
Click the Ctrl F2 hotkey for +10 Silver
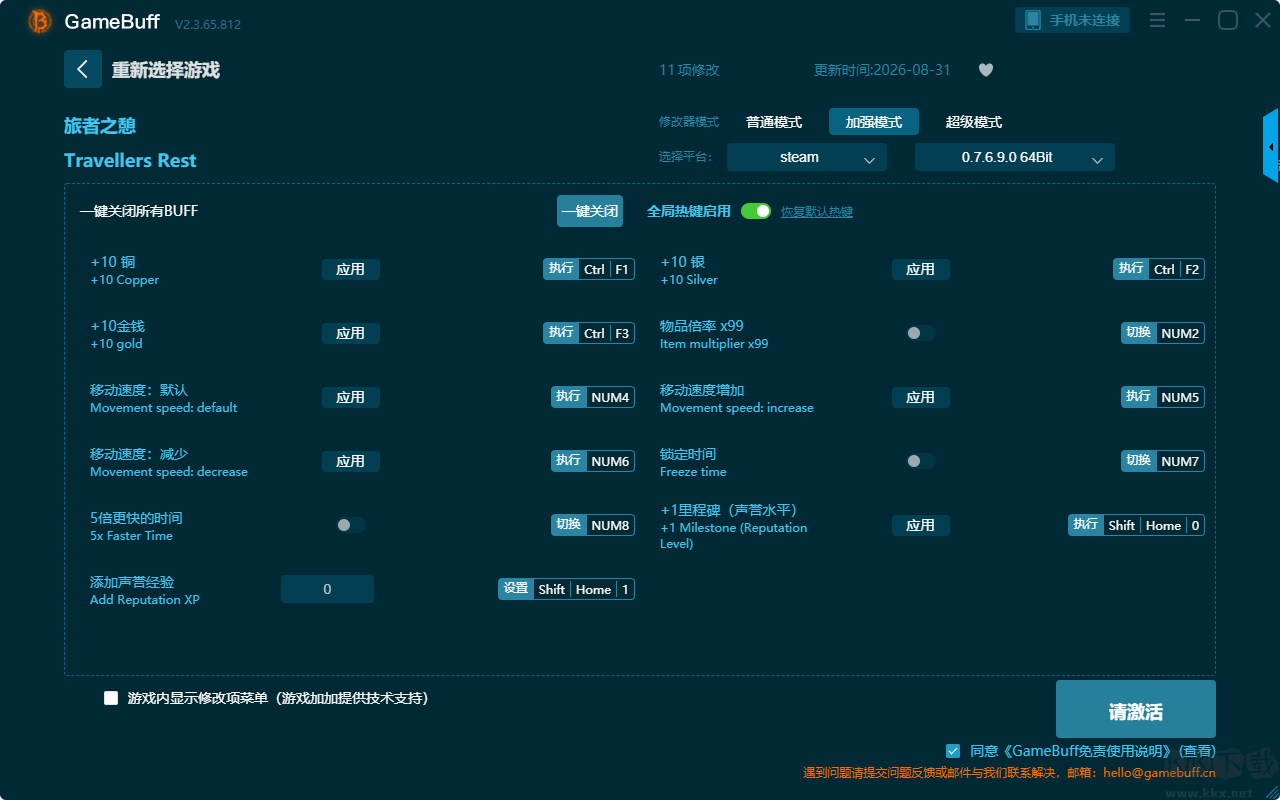click(x=1159, y=269)
